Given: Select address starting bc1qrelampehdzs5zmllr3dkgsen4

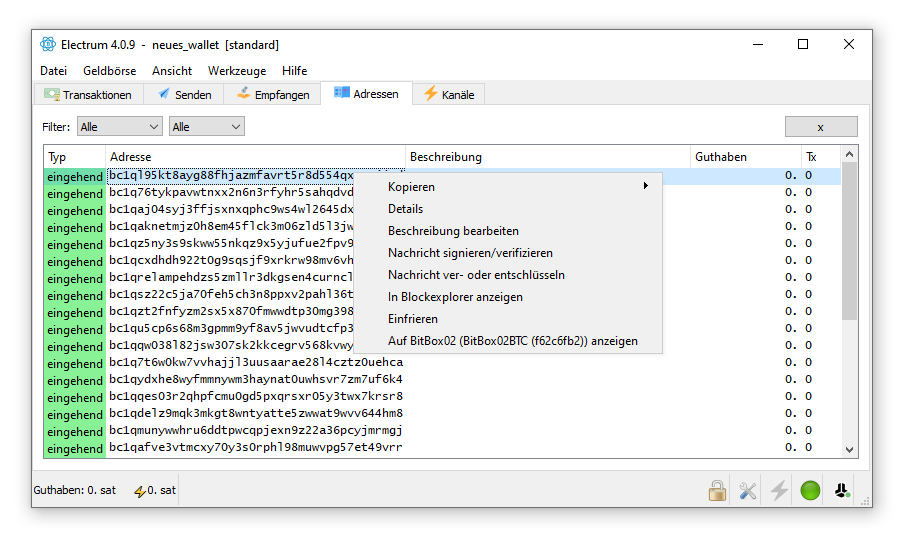Looking at the screenshot, I should click(231, 277).
